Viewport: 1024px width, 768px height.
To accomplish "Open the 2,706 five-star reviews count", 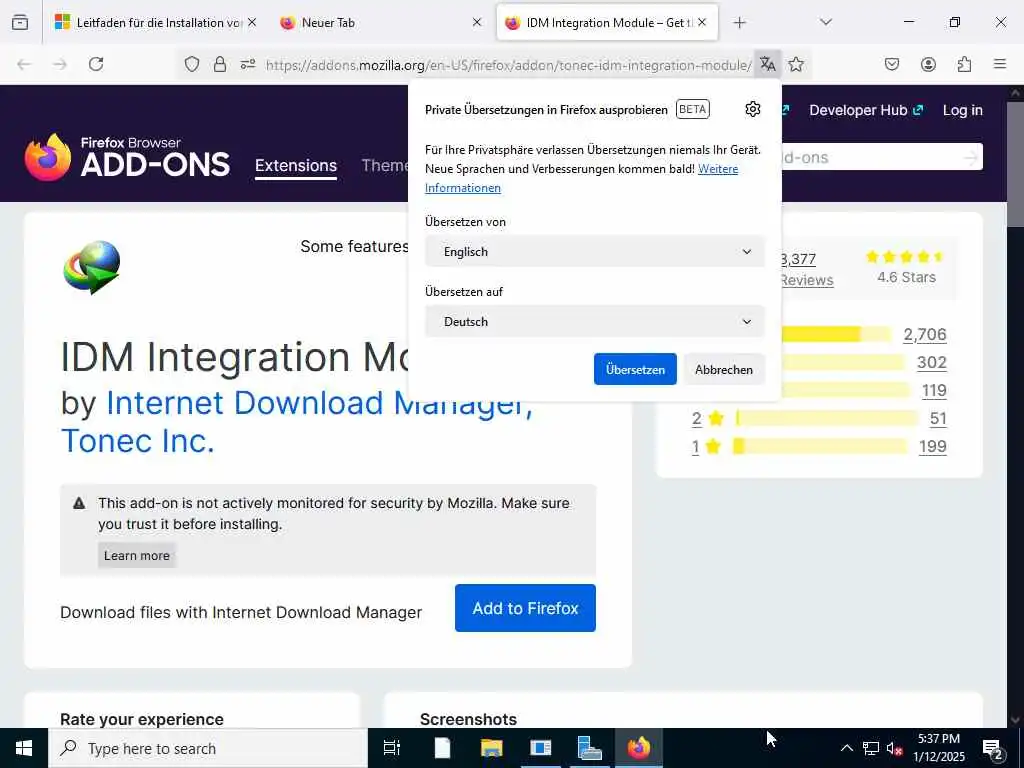I will click(x=924, y=335).
